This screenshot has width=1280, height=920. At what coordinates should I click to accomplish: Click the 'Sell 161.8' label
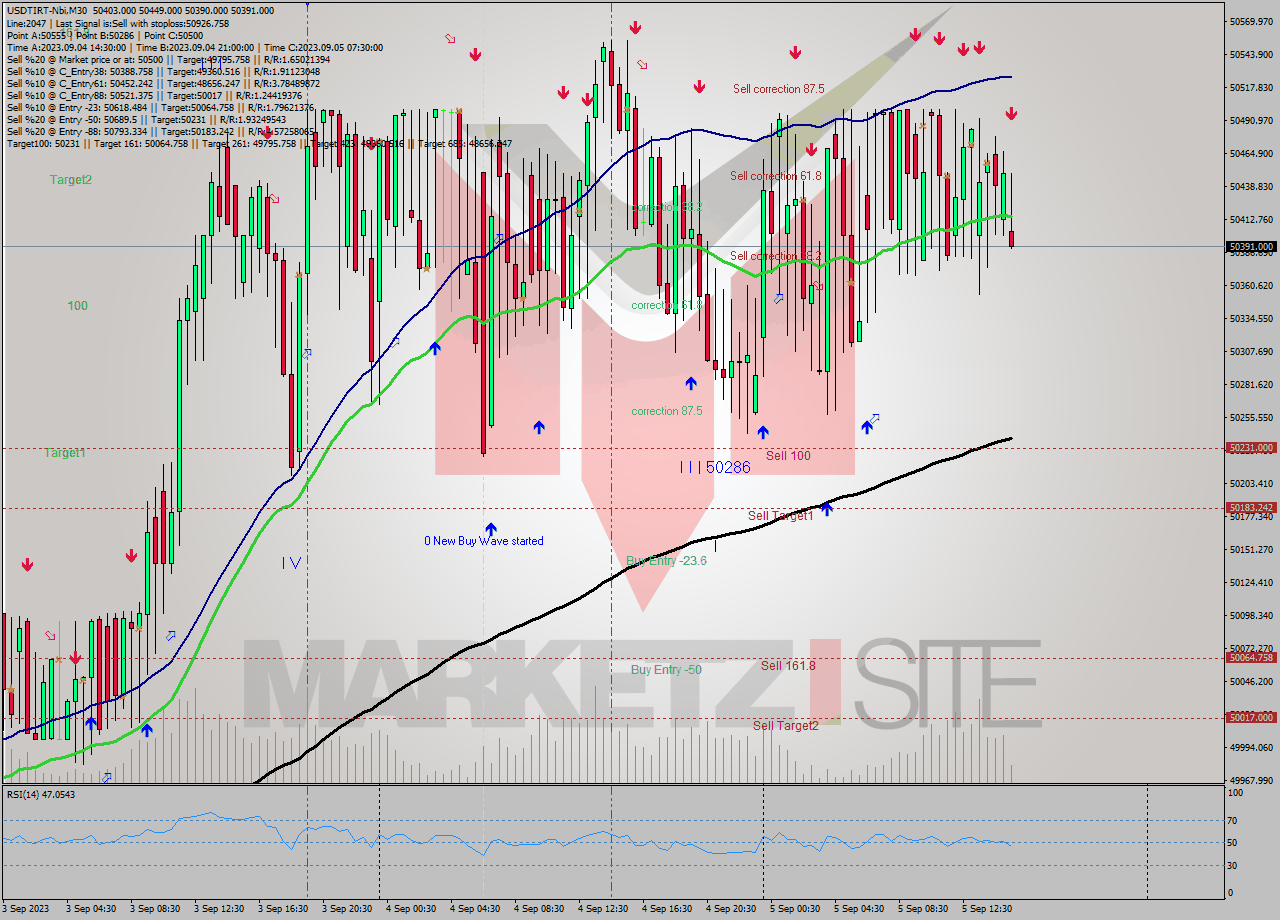[788, 666]
